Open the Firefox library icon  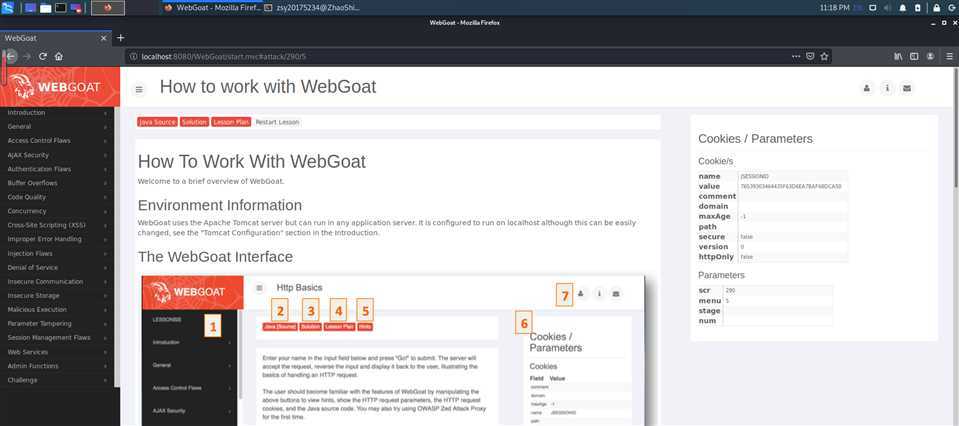pos(898,56)
